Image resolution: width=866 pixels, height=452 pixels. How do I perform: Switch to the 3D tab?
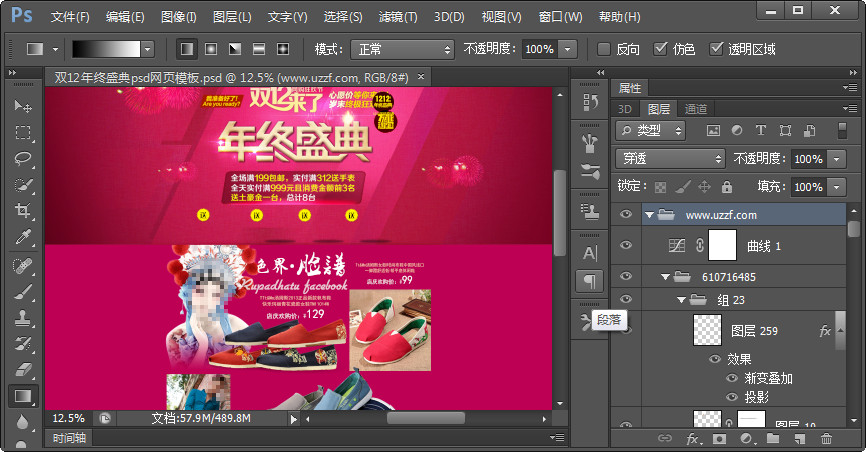click(x=625, y=109)
